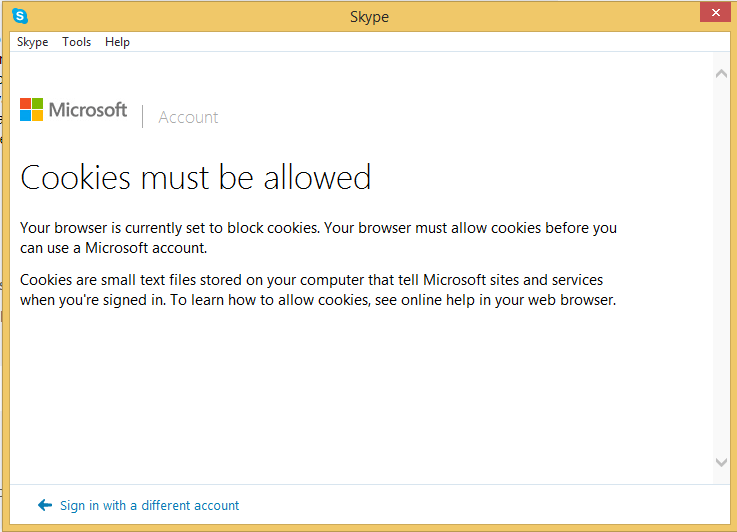Click the Skype title text in the title bar

369,17
